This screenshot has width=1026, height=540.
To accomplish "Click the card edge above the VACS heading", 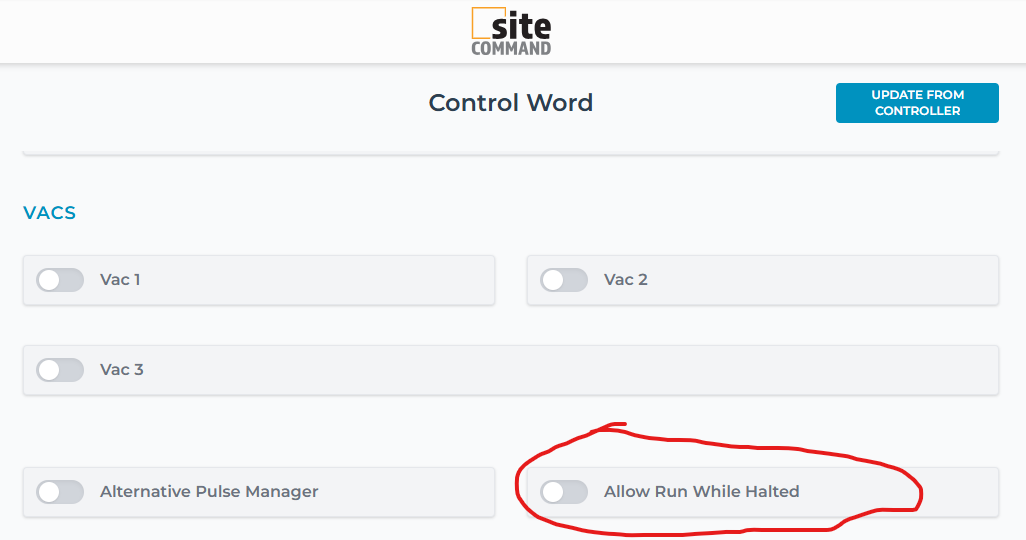I will [x=510, y=153].
